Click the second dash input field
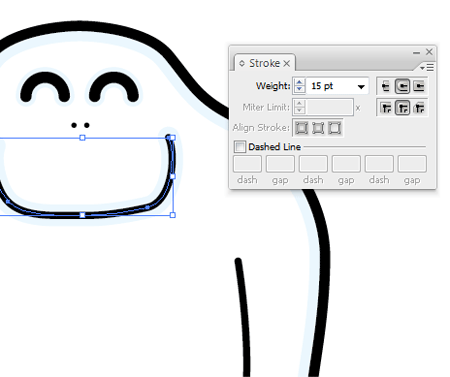This screenshot has height=377, width=450. 313,164
